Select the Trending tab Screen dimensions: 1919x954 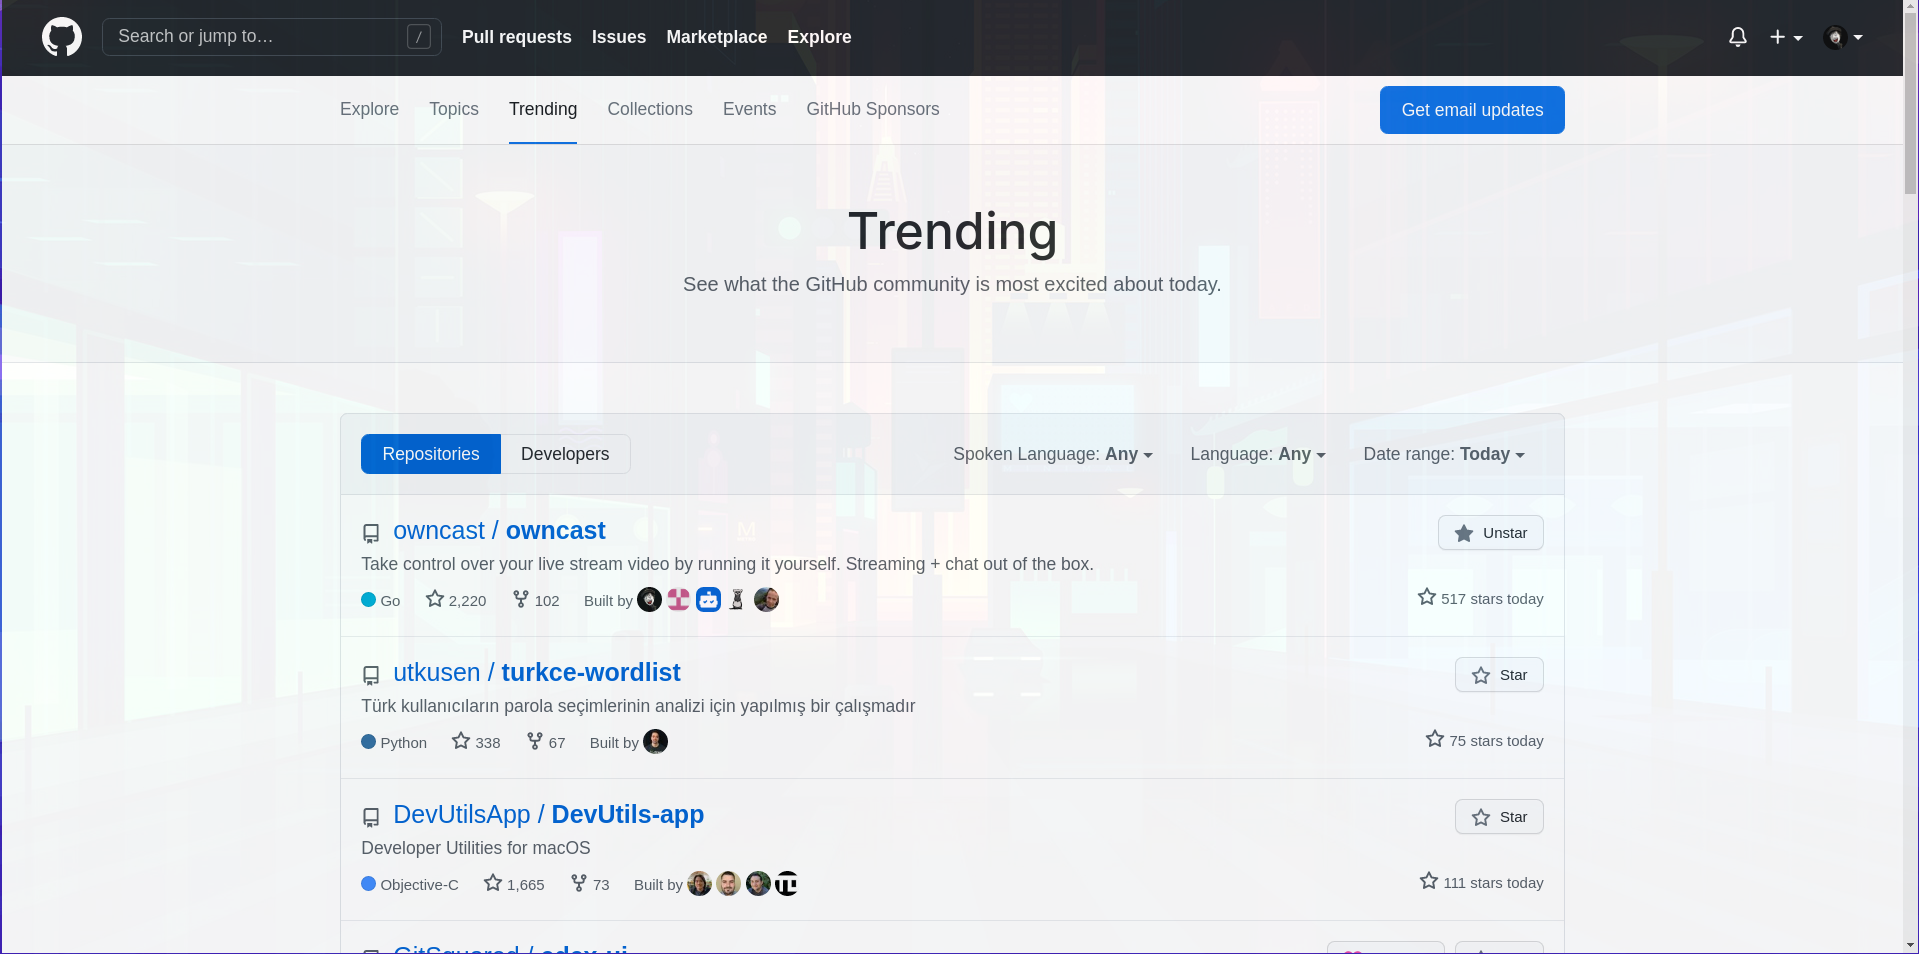[543, 109]
